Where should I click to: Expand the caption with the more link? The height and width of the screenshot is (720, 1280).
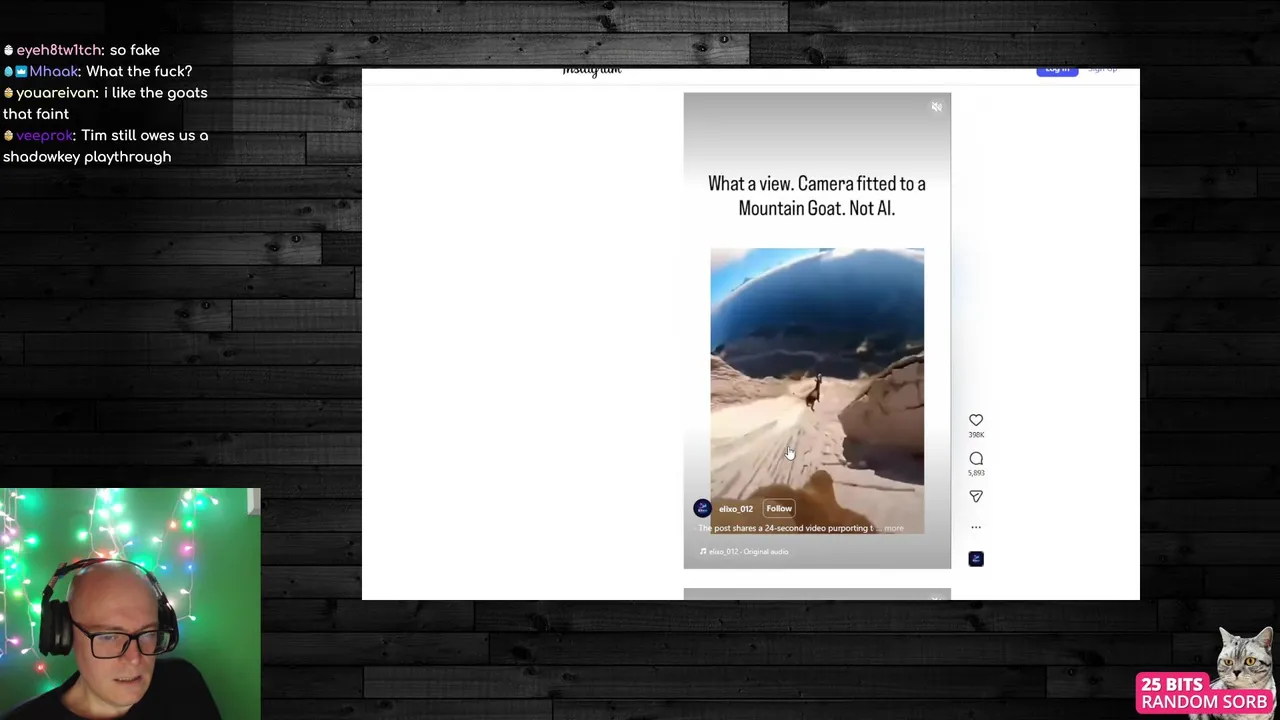pyautogui.click(x=893, y=528)
